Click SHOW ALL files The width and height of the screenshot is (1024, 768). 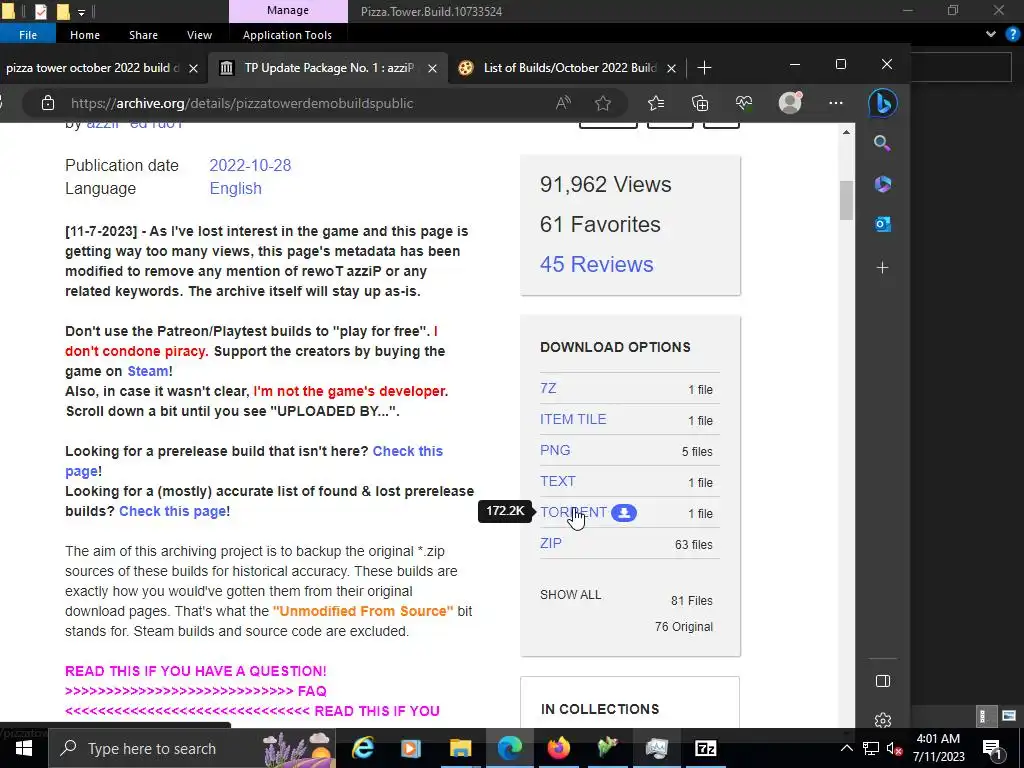570,594
